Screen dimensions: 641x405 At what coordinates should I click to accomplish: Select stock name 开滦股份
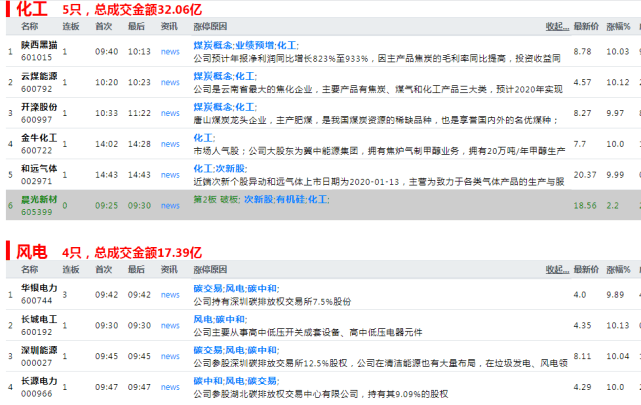pos(39,107)
